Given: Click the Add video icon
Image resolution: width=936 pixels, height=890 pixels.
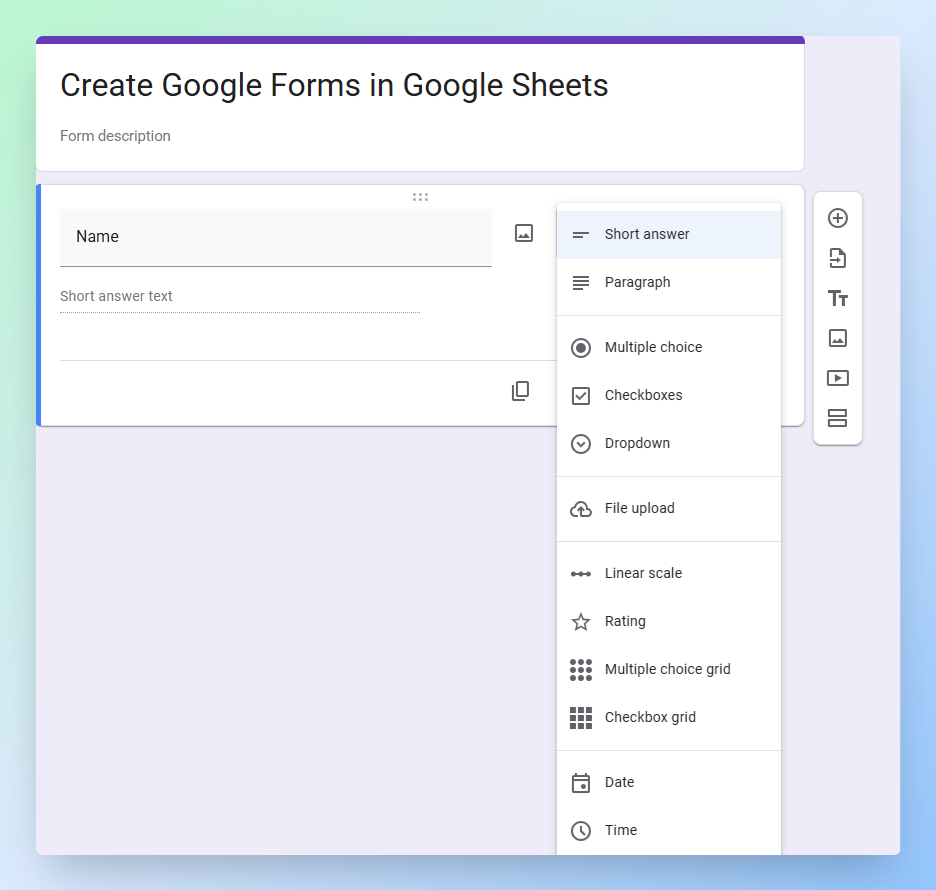Looking at the screenshot, I should point(838,378).
